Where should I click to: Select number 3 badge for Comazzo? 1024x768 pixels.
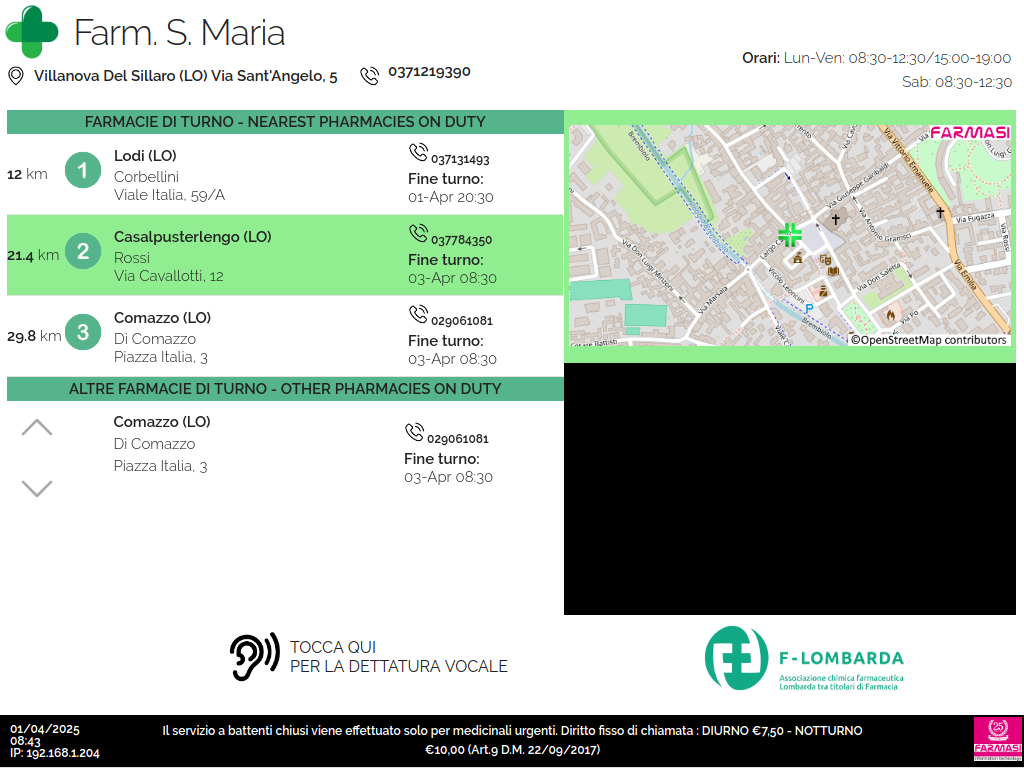pyautogui.click(x=83, y=333)
